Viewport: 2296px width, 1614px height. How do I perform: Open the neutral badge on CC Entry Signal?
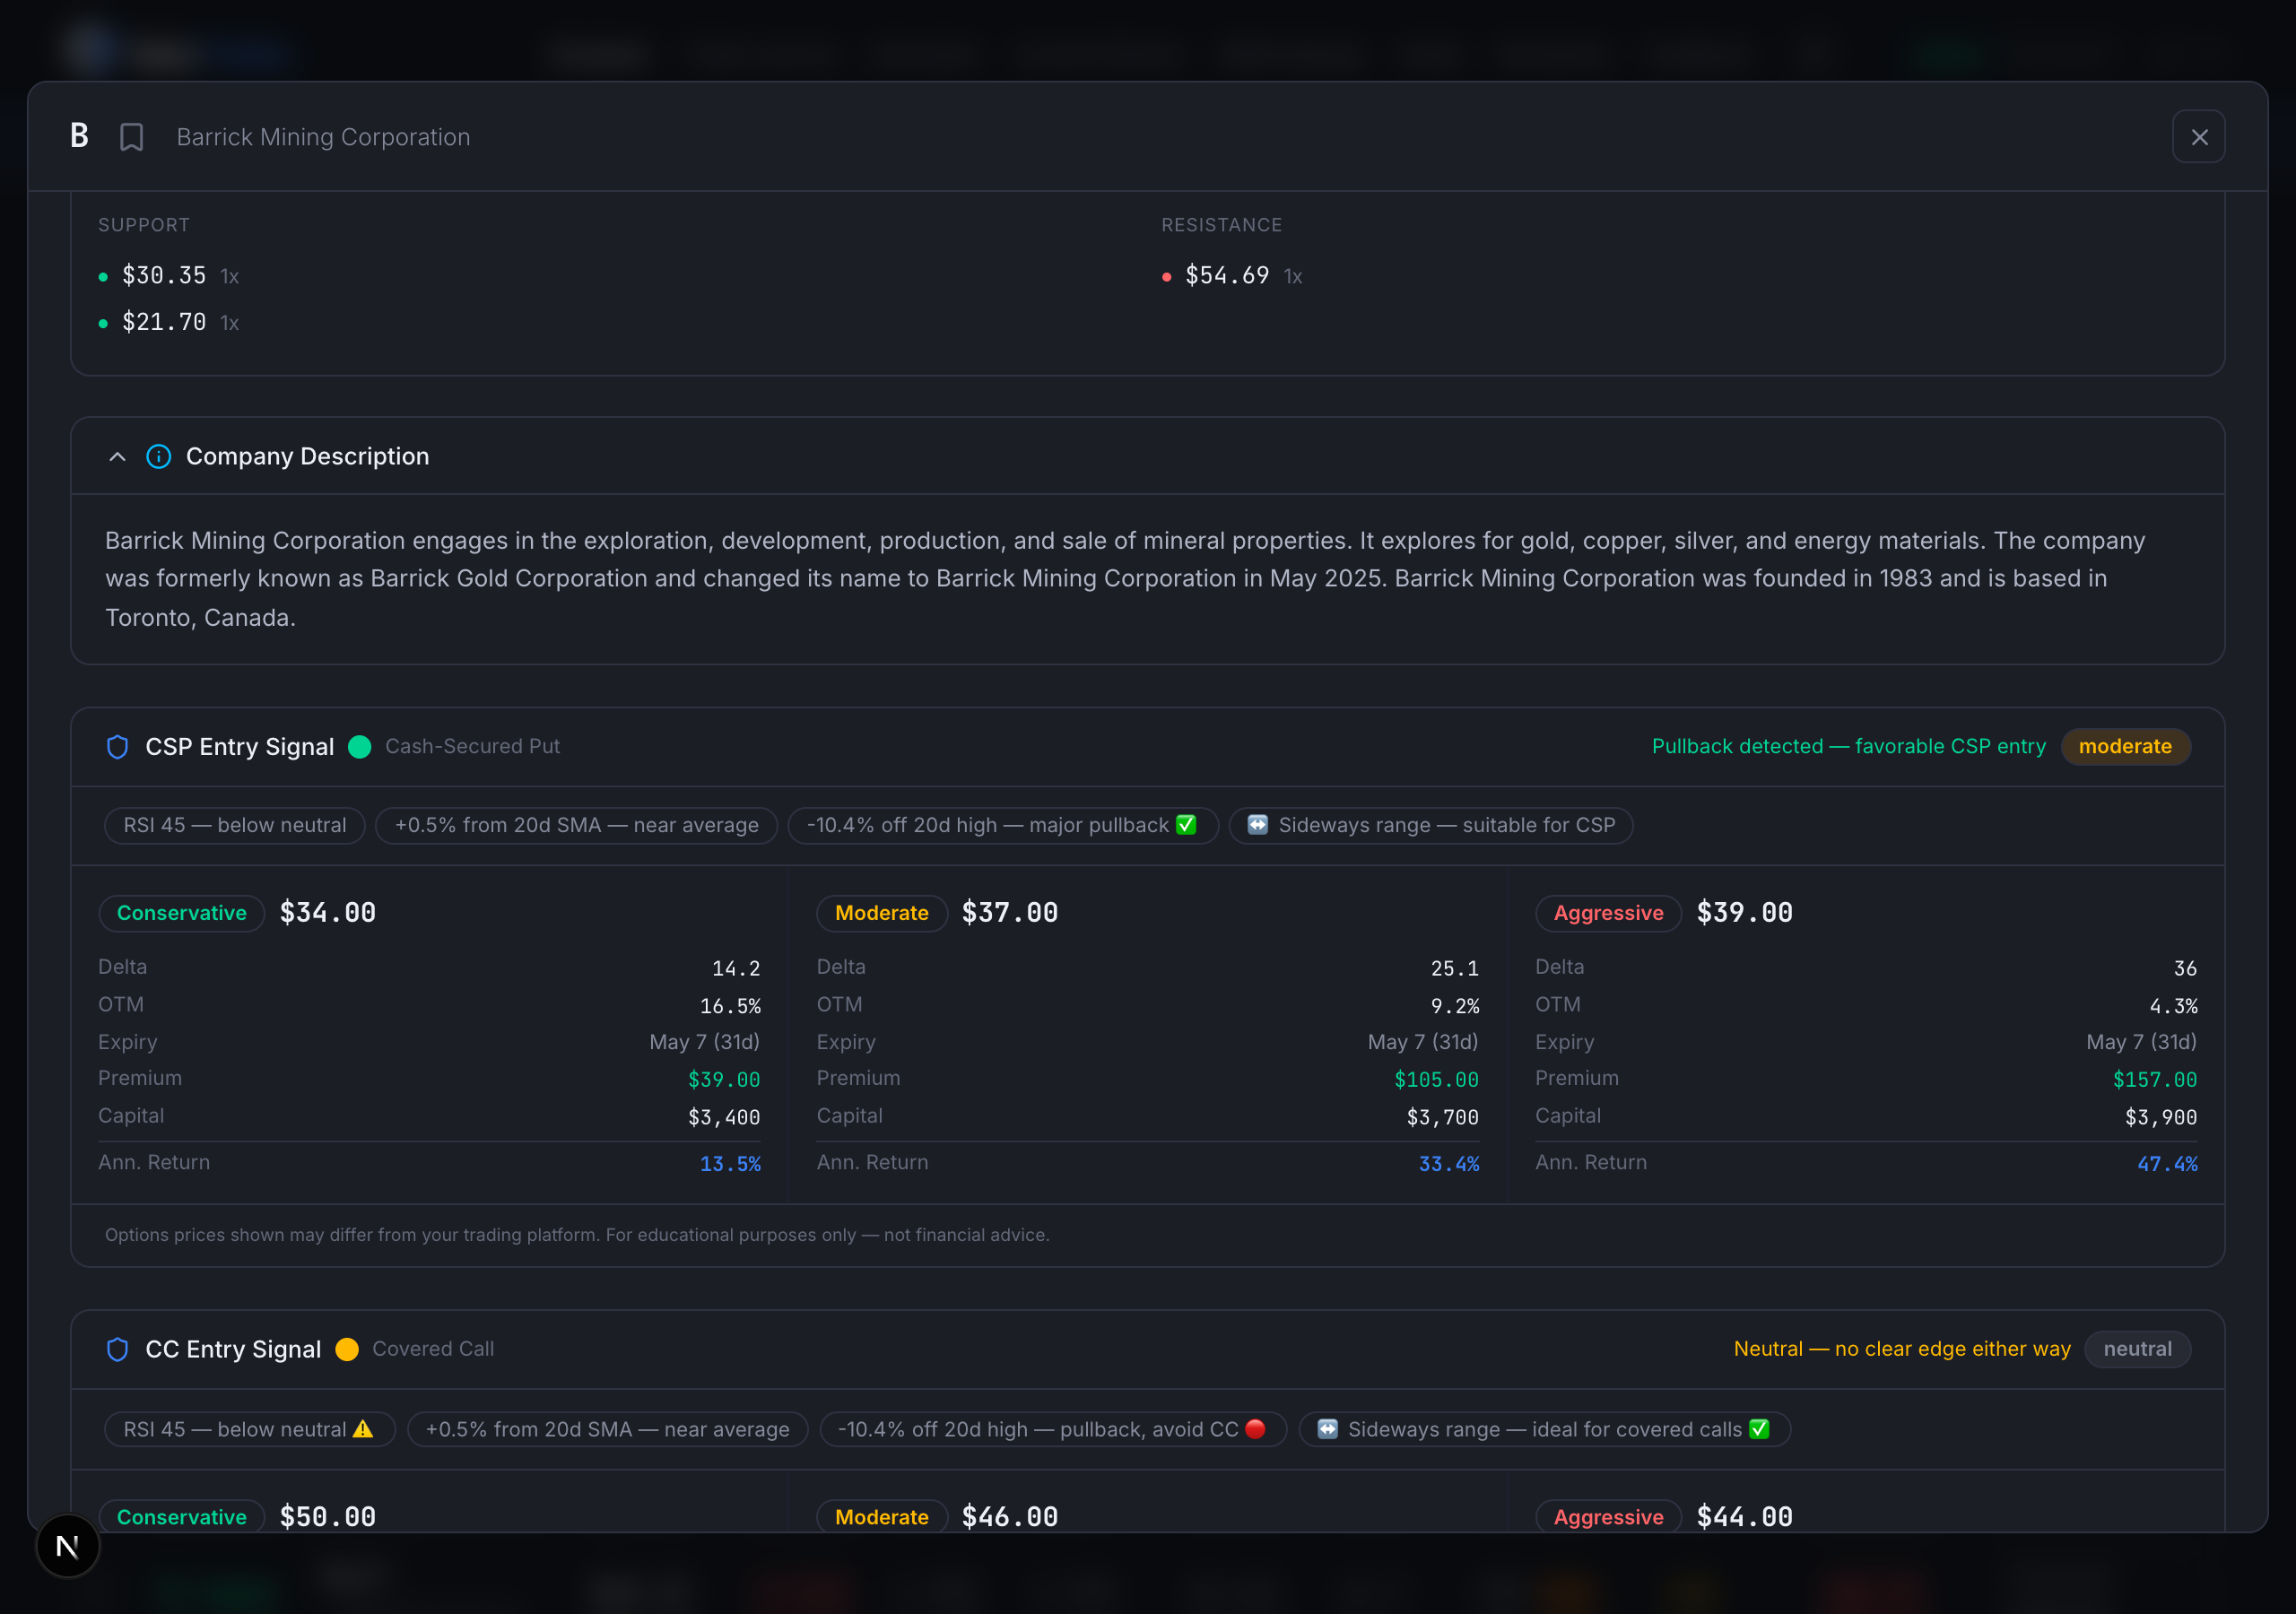(2138, 1349)
